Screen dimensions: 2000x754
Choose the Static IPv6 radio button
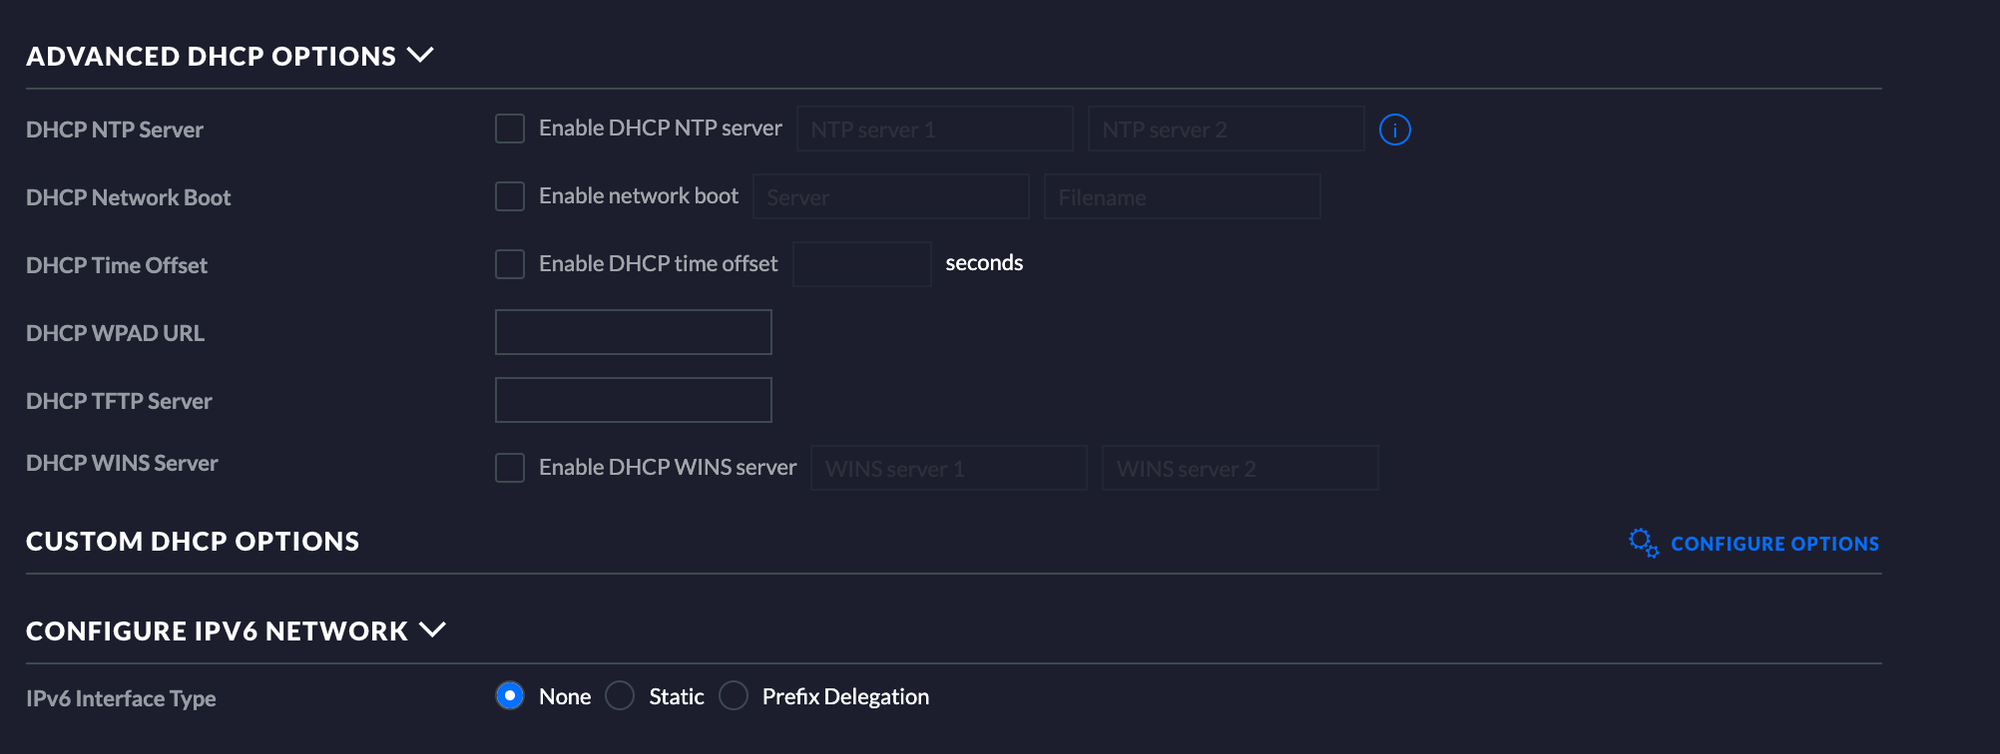[620, 696]
